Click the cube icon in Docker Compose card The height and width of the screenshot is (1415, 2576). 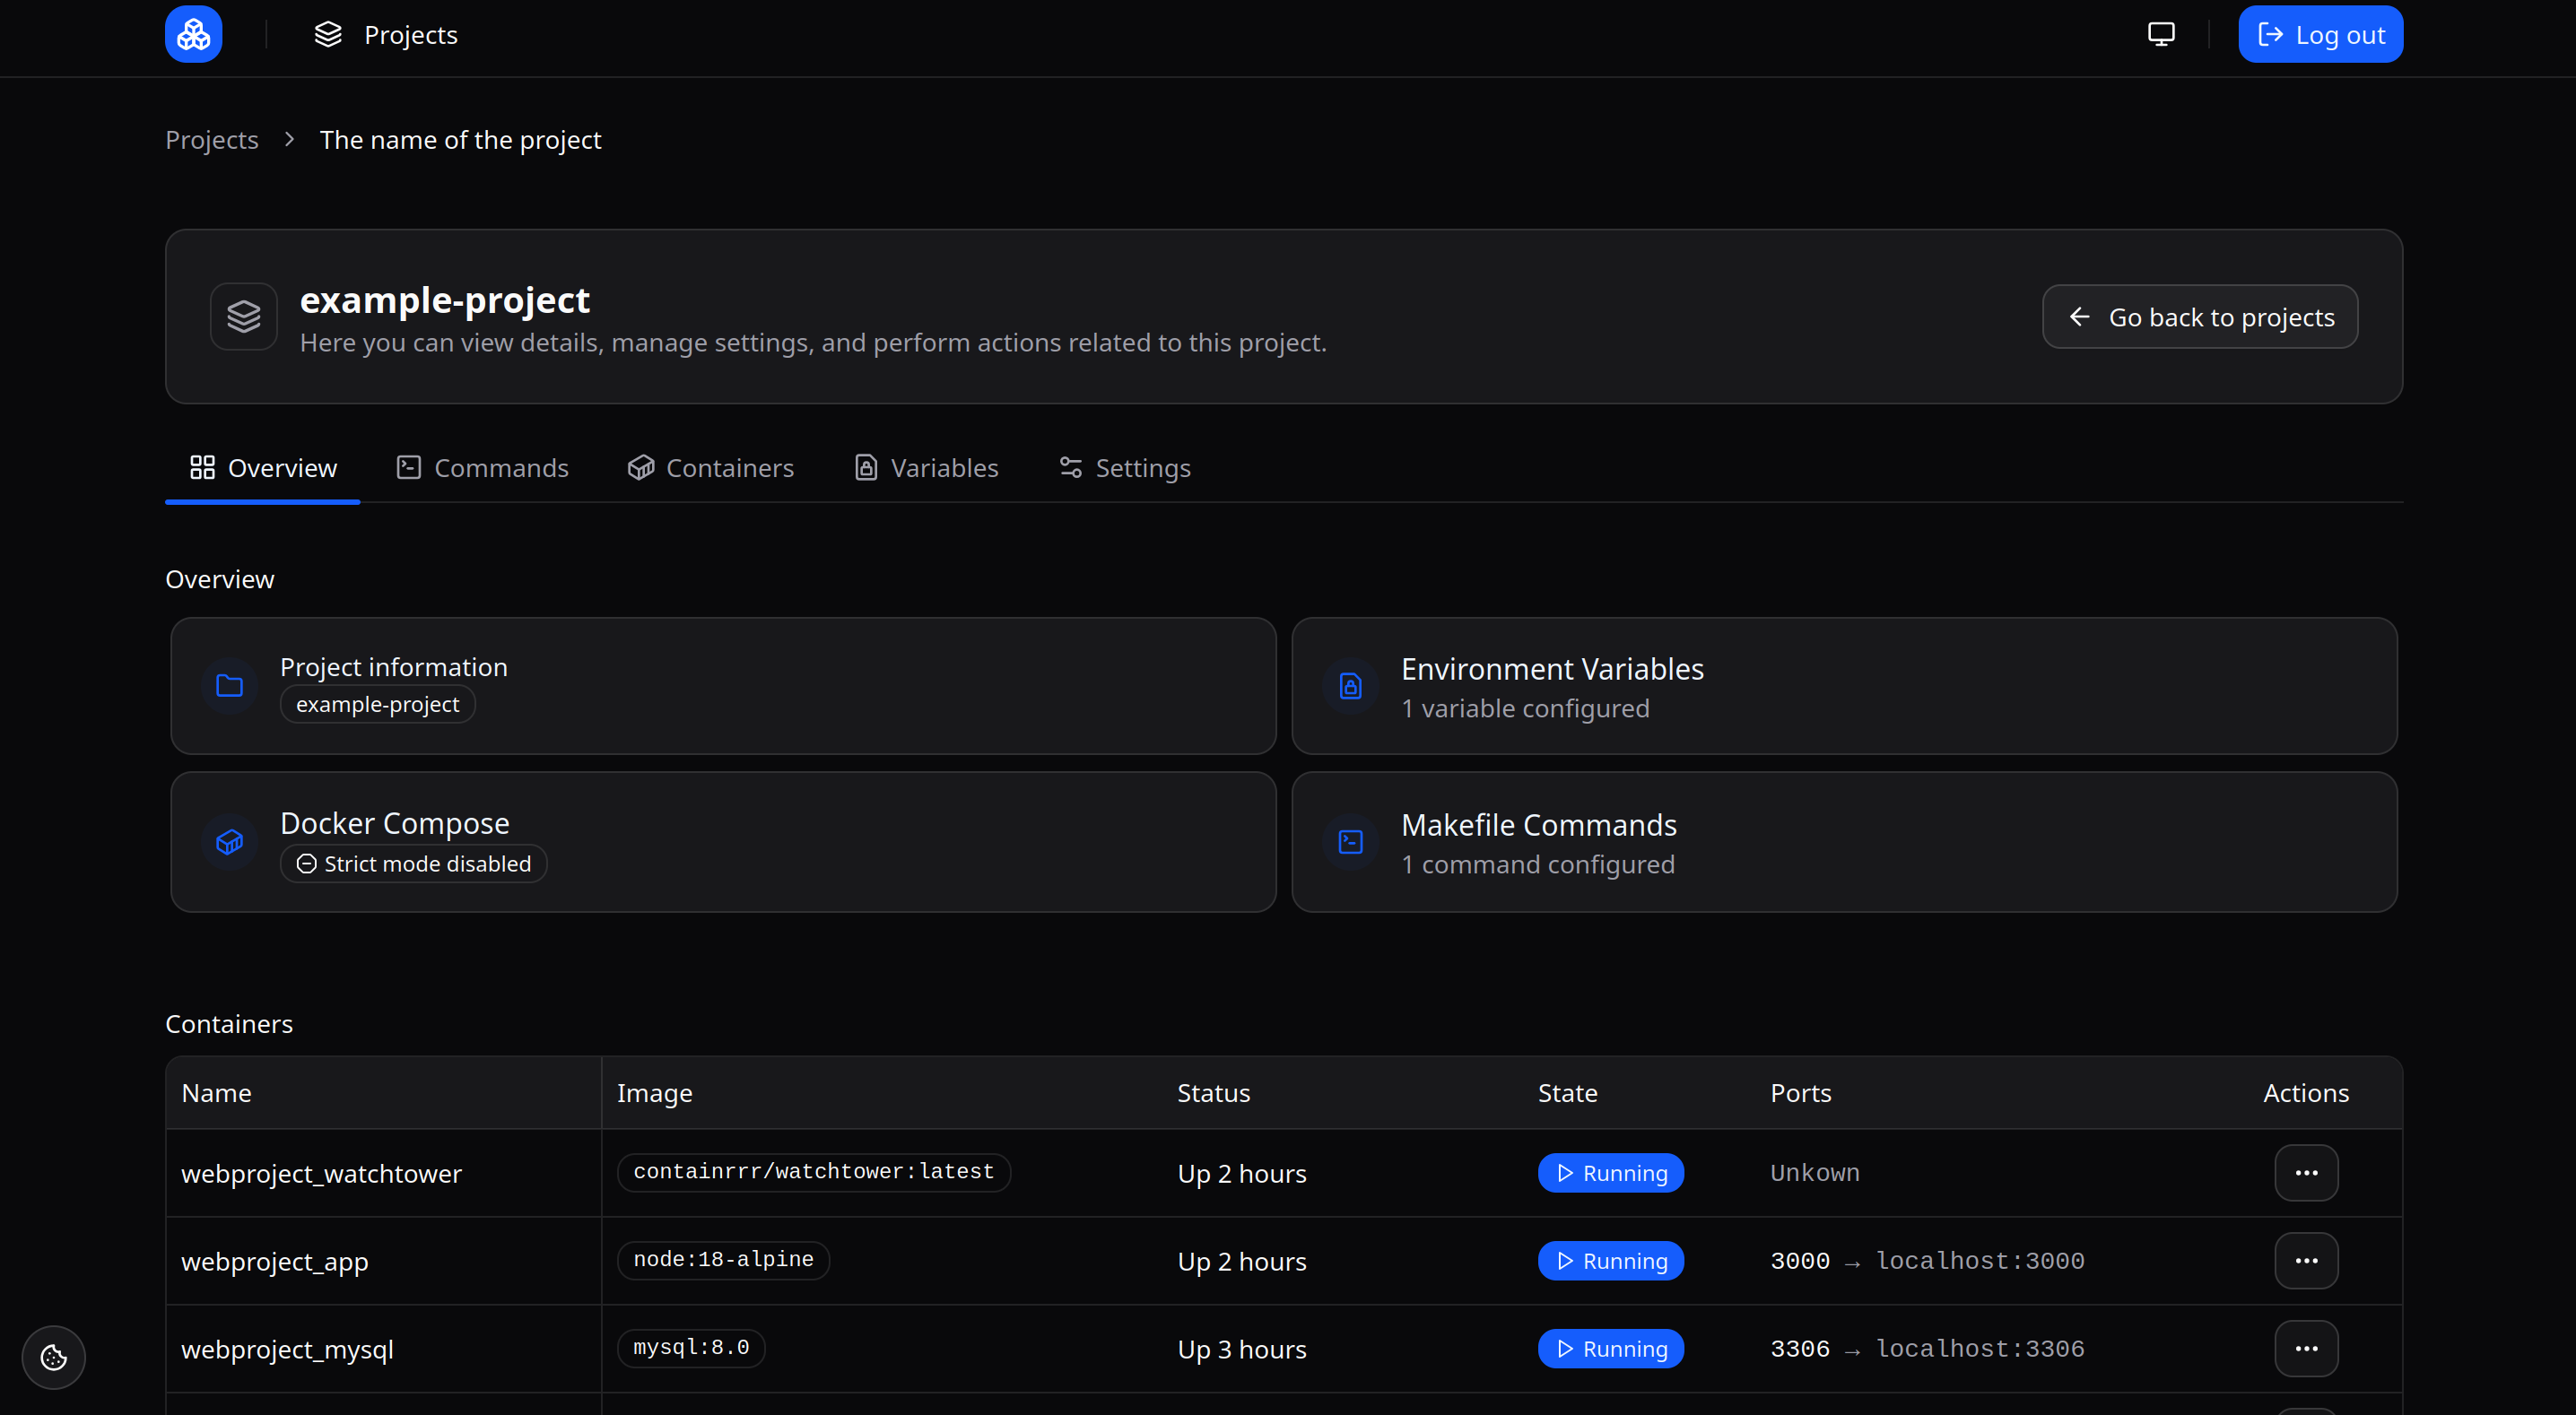[229, 842]
